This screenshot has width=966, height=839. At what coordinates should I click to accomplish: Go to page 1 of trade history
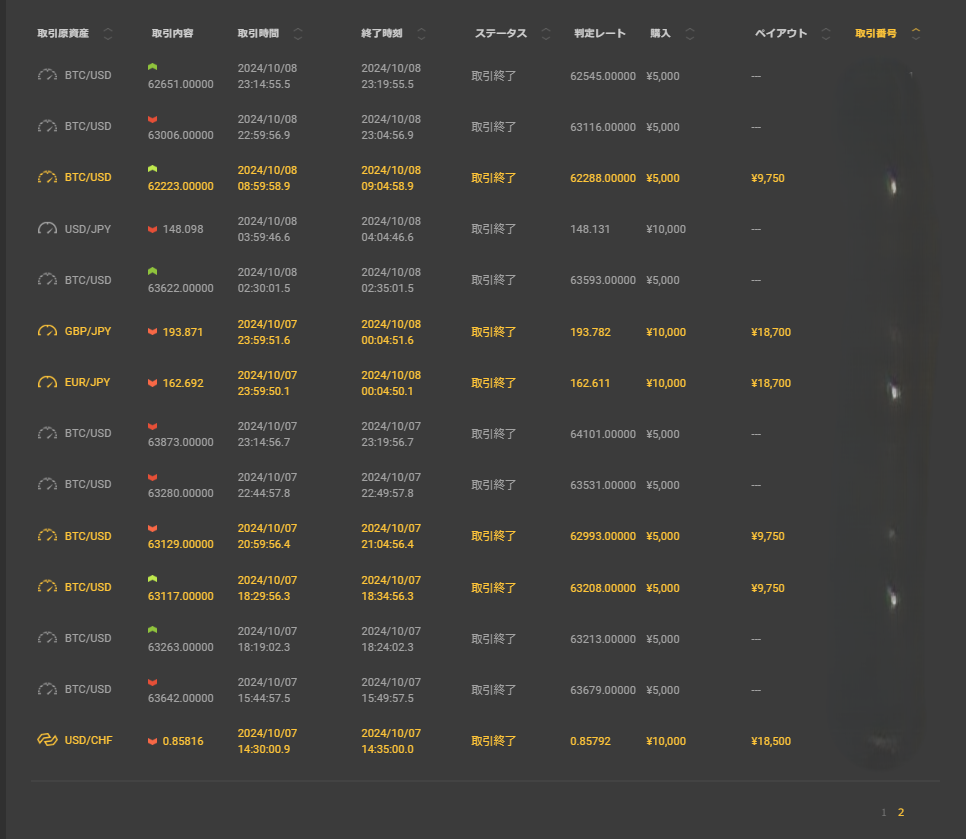pos(883,812)
